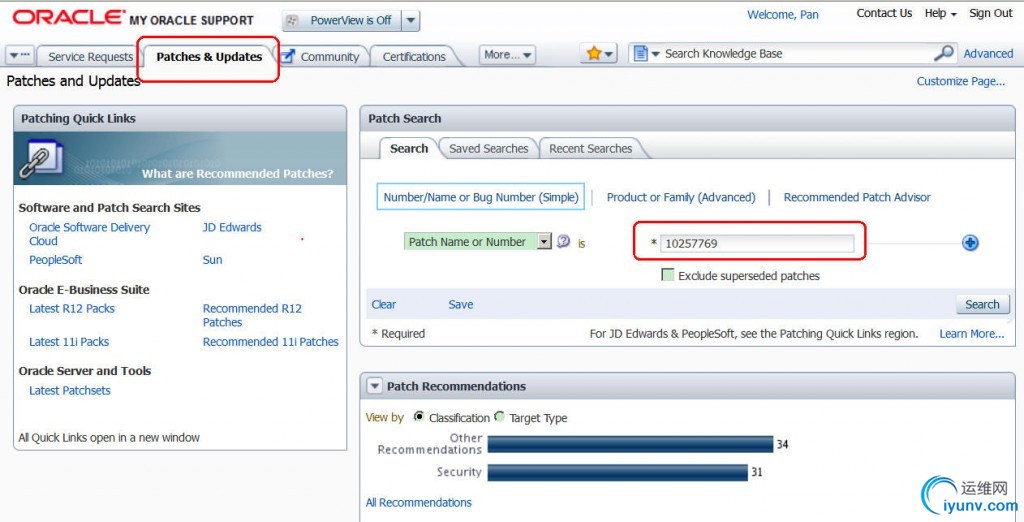
Task: Open the Help menu
Action: (x=940, y=13)
